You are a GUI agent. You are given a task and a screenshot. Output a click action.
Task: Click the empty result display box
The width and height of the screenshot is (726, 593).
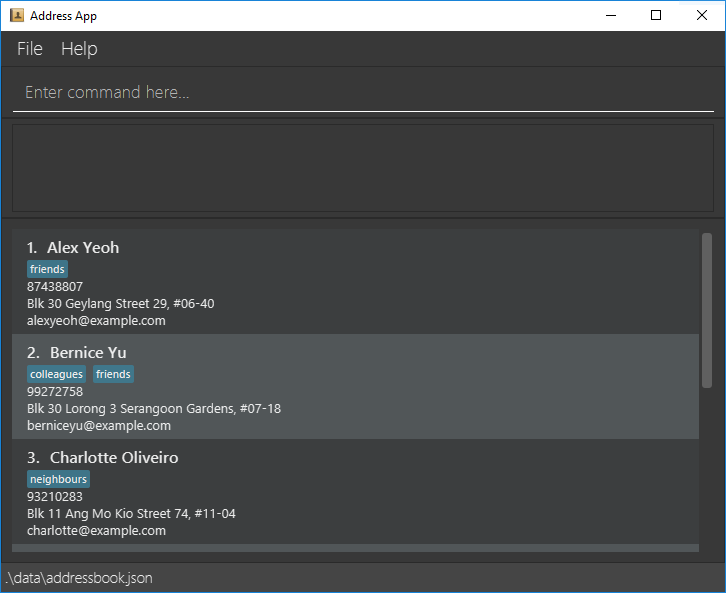click(x=362, y=168)
